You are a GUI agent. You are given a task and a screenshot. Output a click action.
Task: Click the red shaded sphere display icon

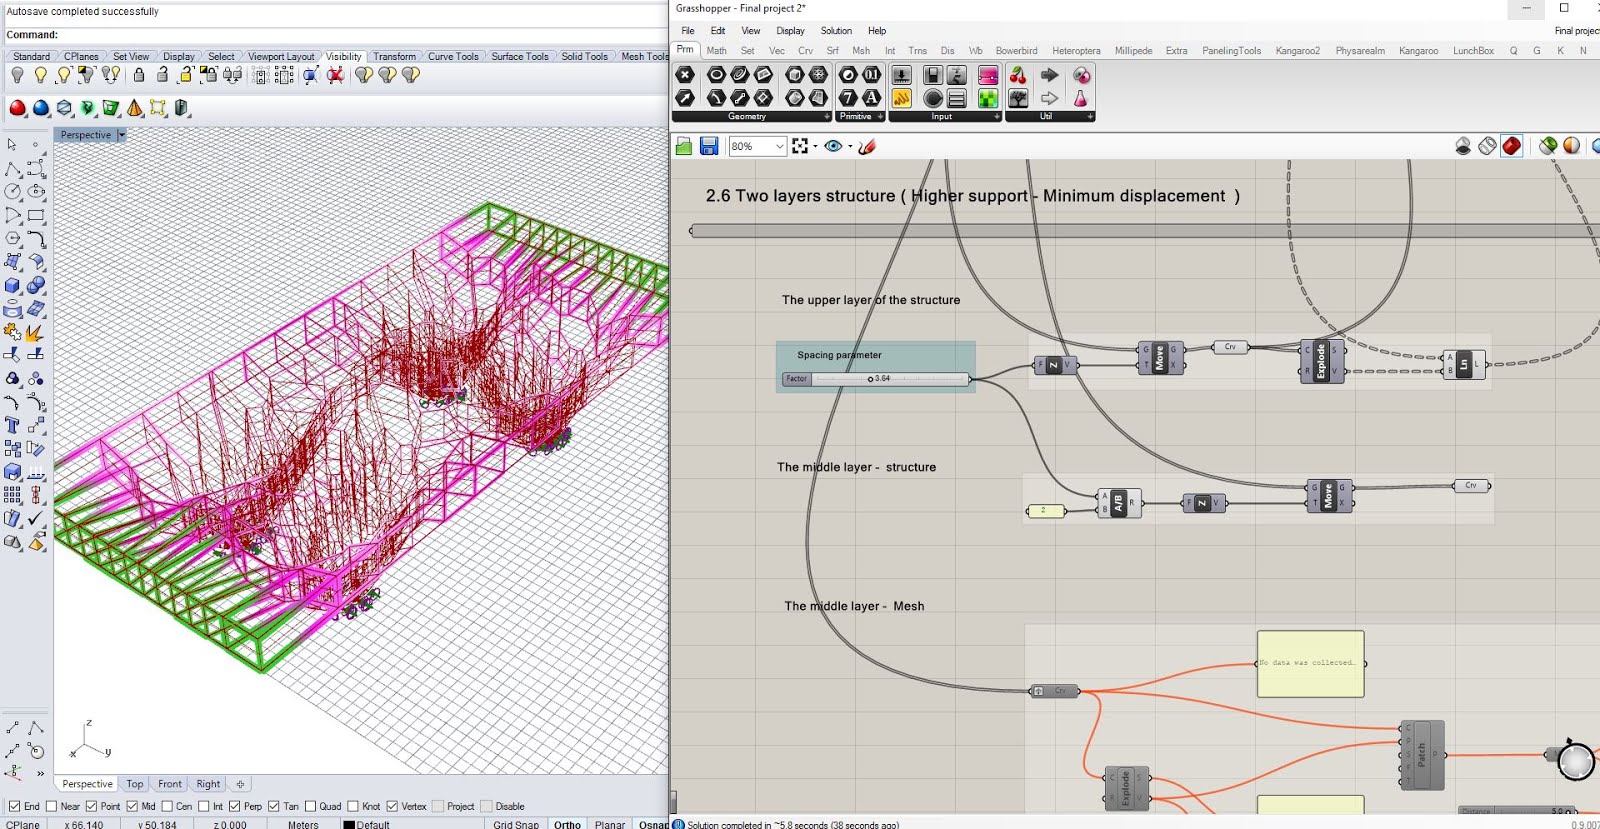(17, 108)
